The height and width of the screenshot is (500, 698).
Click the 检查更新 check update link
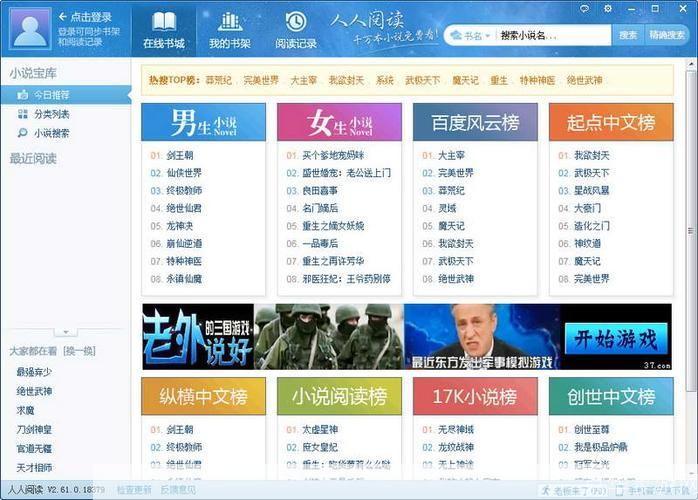(x=133, y=490)
